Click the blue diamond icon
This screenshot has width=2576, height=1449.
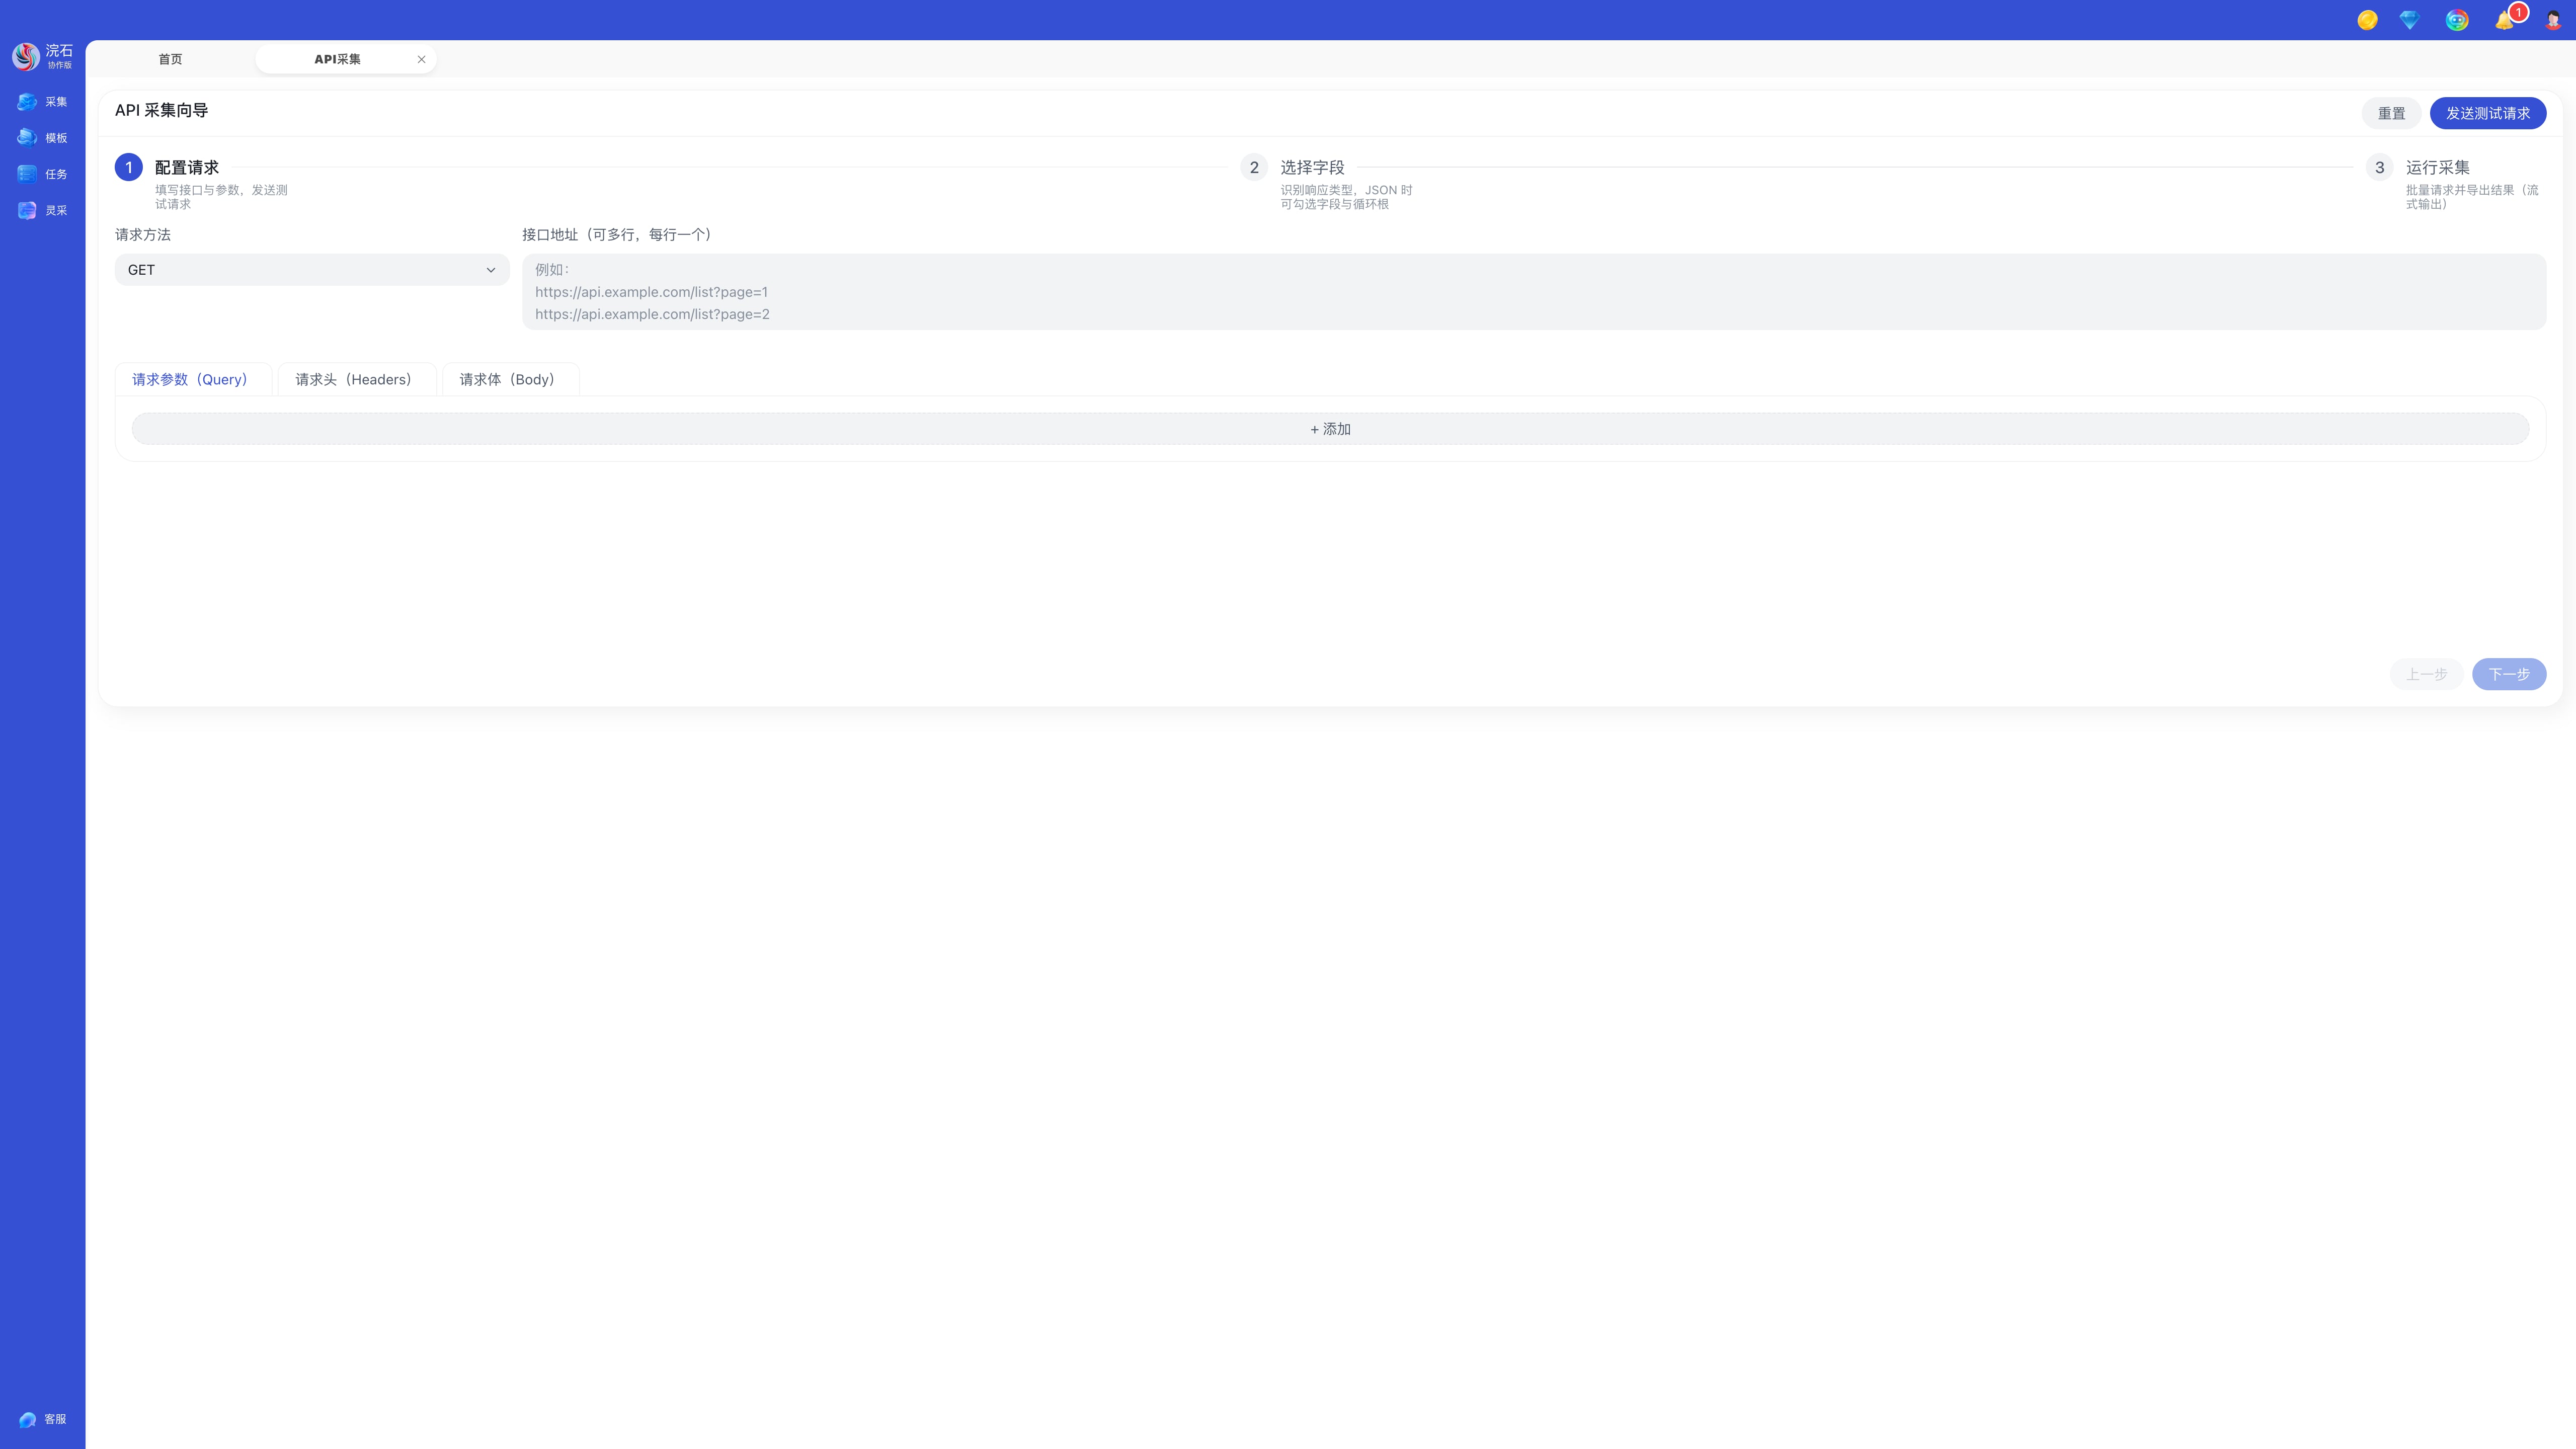pos(2409,20)
